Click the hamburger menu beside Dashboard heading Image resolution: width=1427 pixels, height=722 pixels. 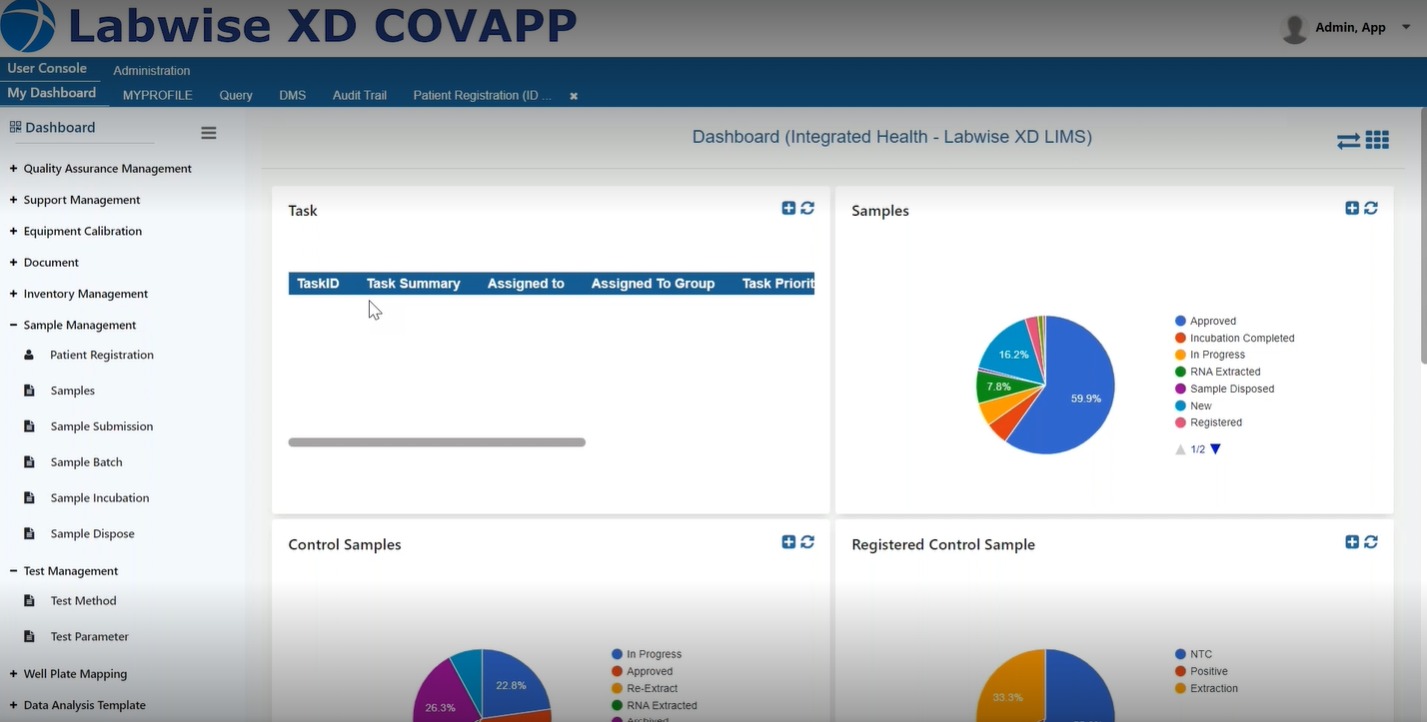(x=208, y=132)
